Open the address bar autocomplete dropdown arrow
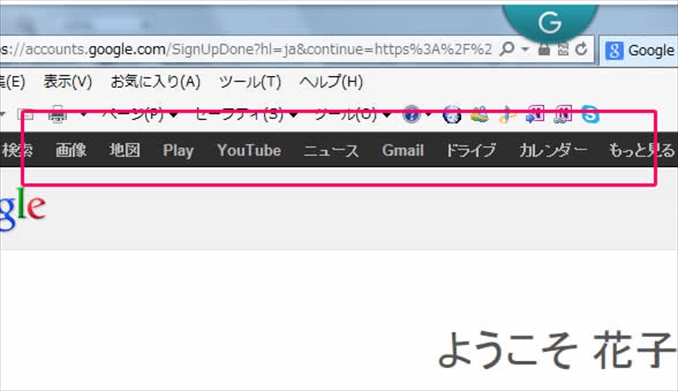Image resolution: width=678 pixels, height=391 pixels. [525, 49]
